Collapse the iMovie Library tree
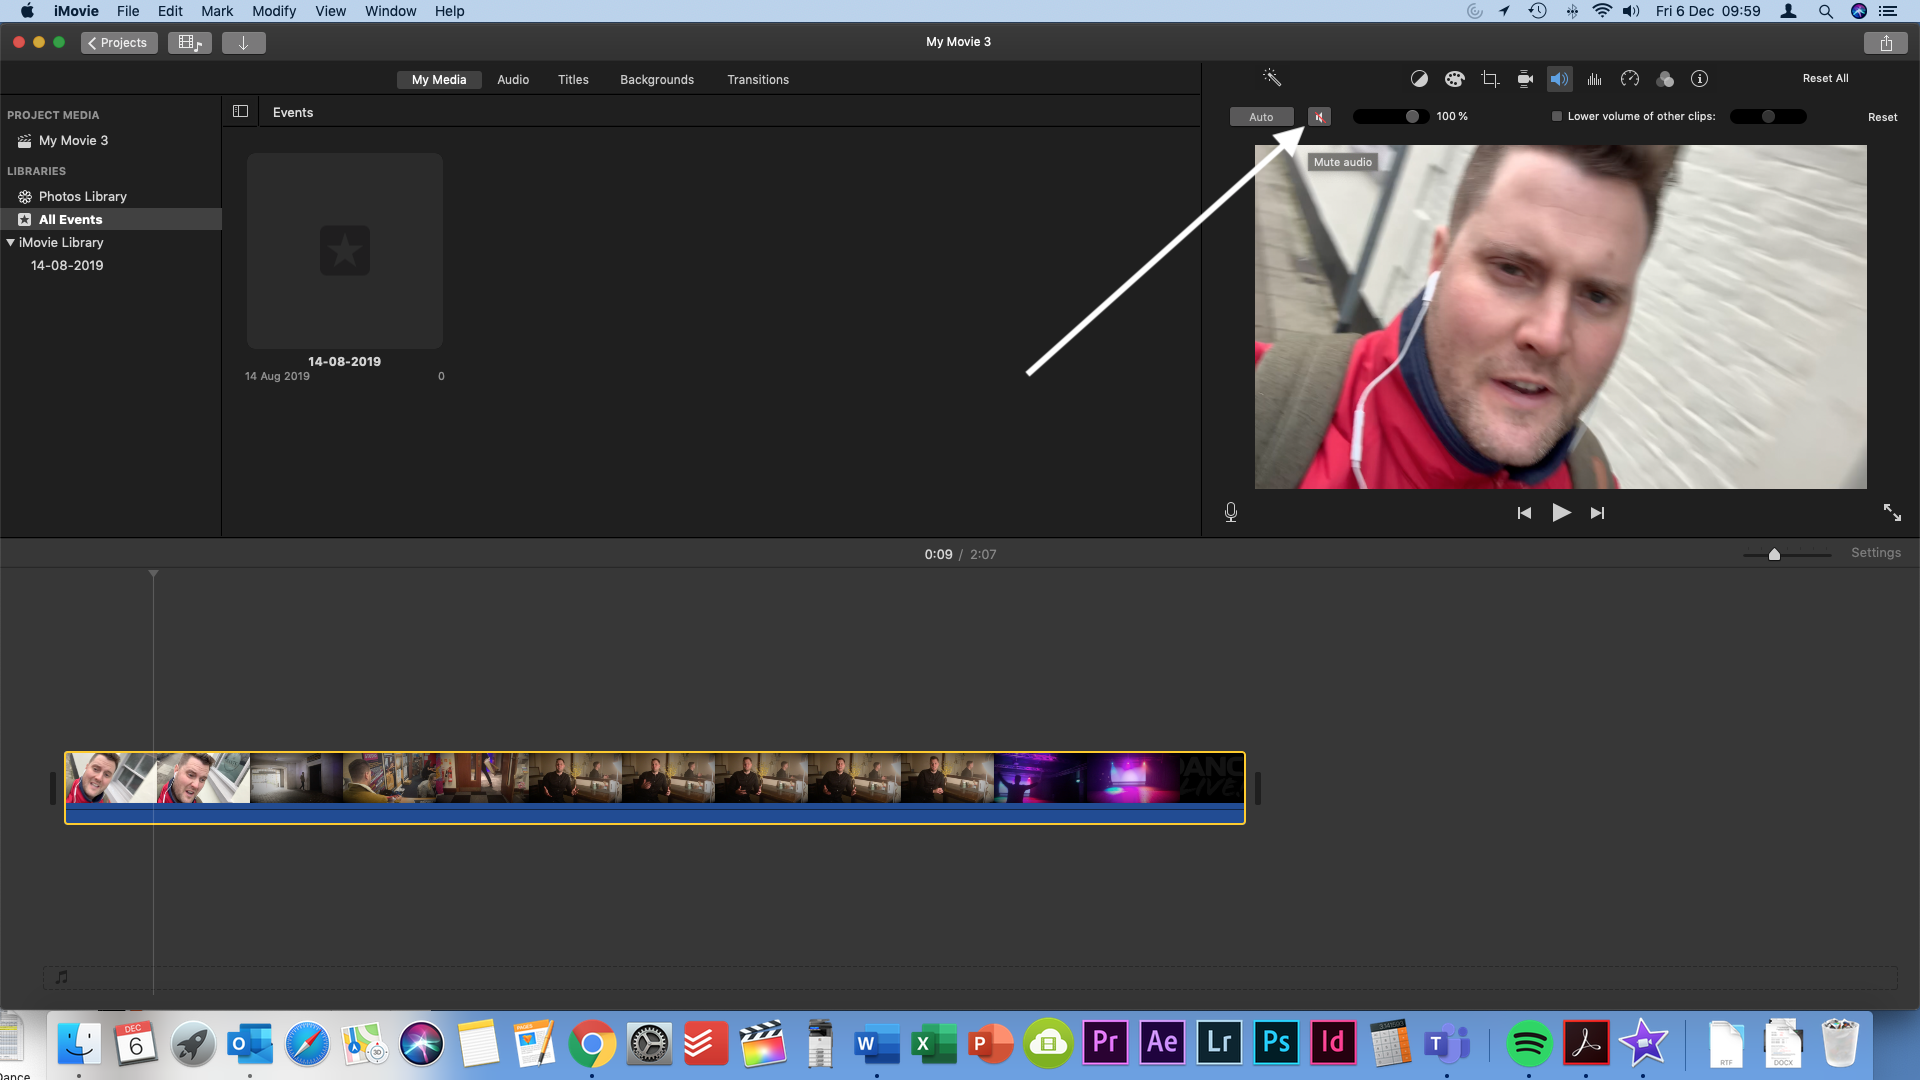 point(11,243)
